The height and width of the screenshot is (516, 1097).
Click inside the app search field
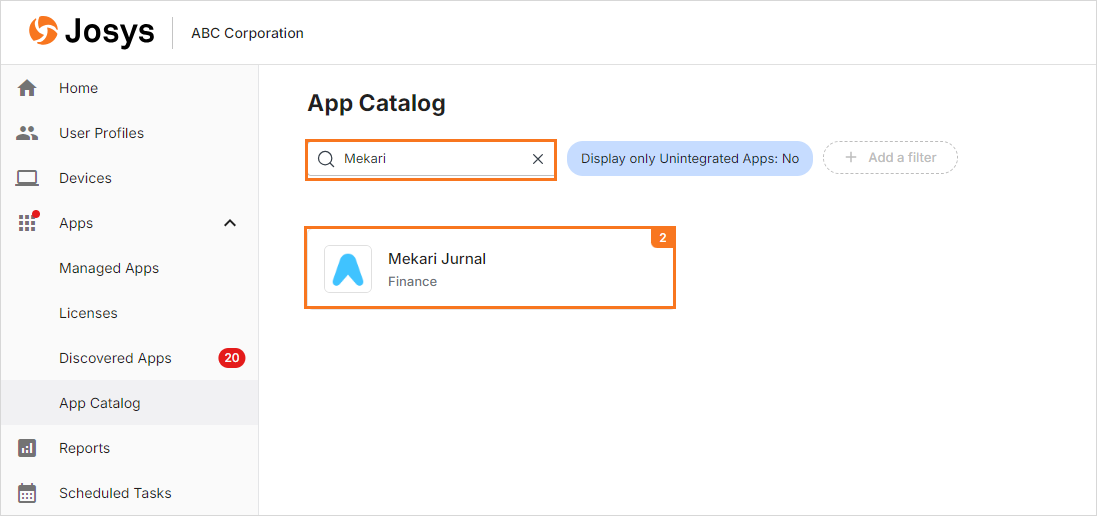coord(431,159)
